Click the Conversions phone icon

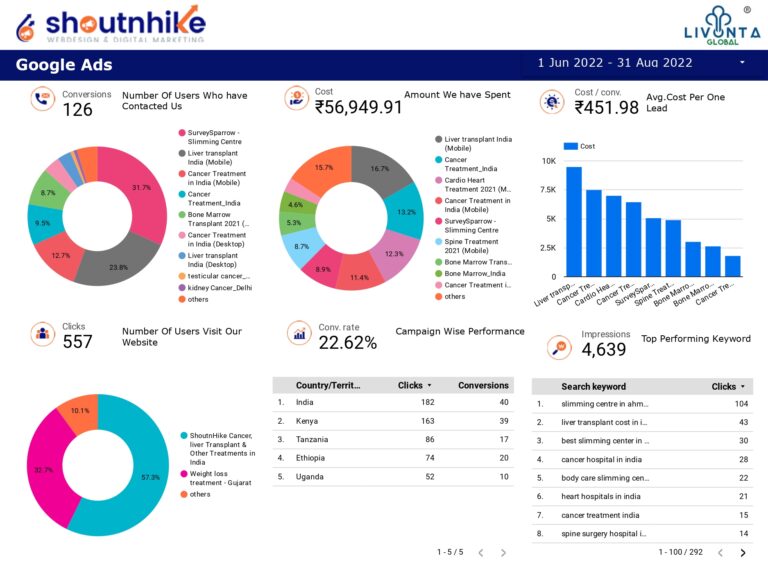point(42,99)
